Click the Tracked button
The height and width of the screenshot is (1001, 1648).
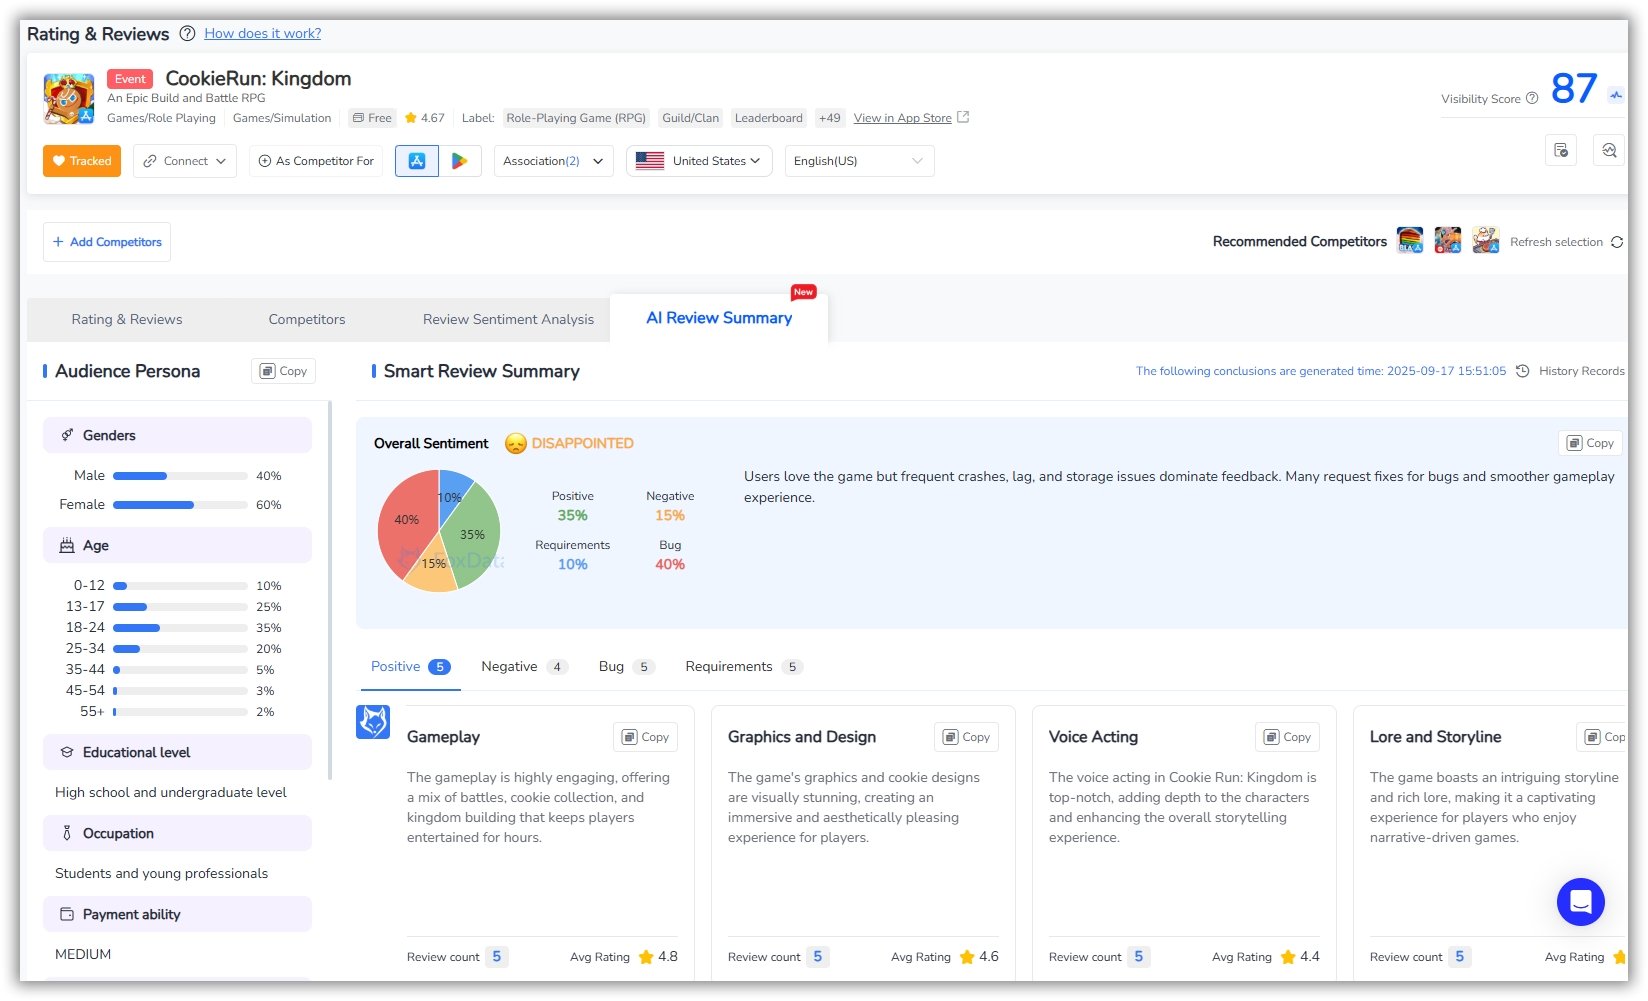pos(82,161)
